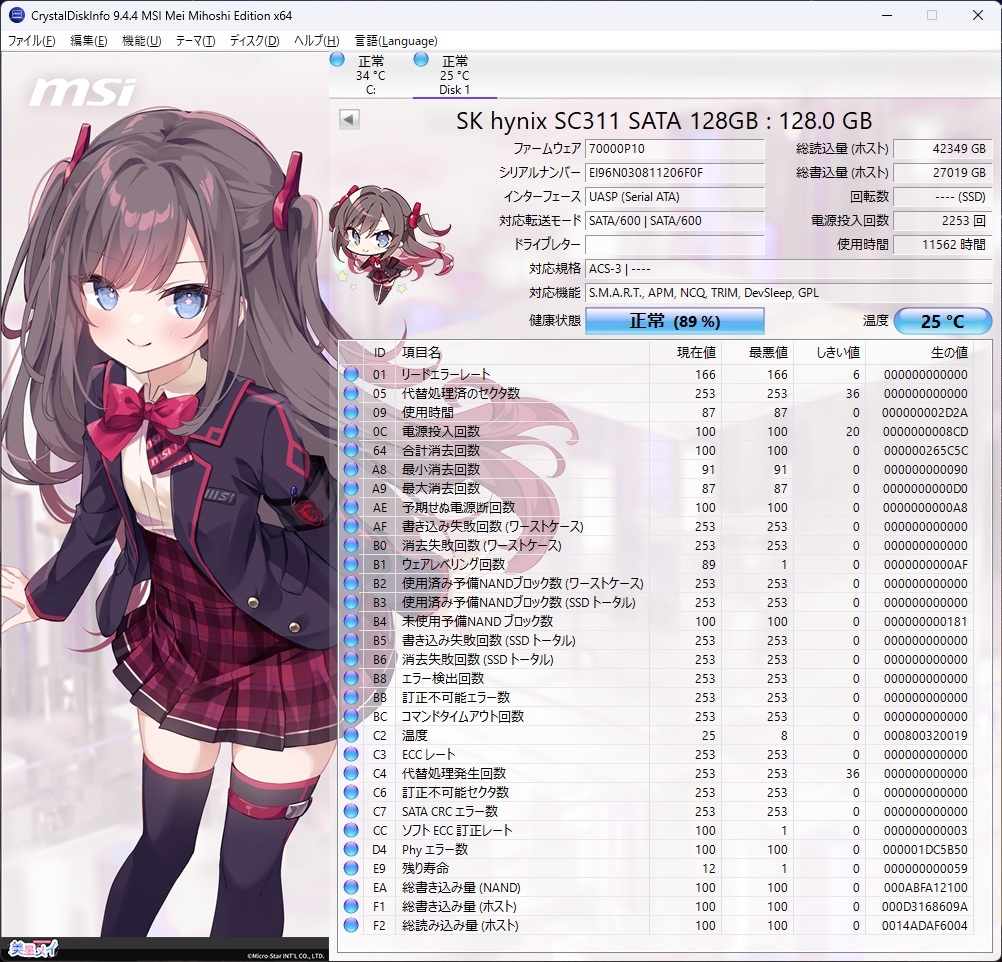Click the raw value 000001DC5B50

[925, 850]
